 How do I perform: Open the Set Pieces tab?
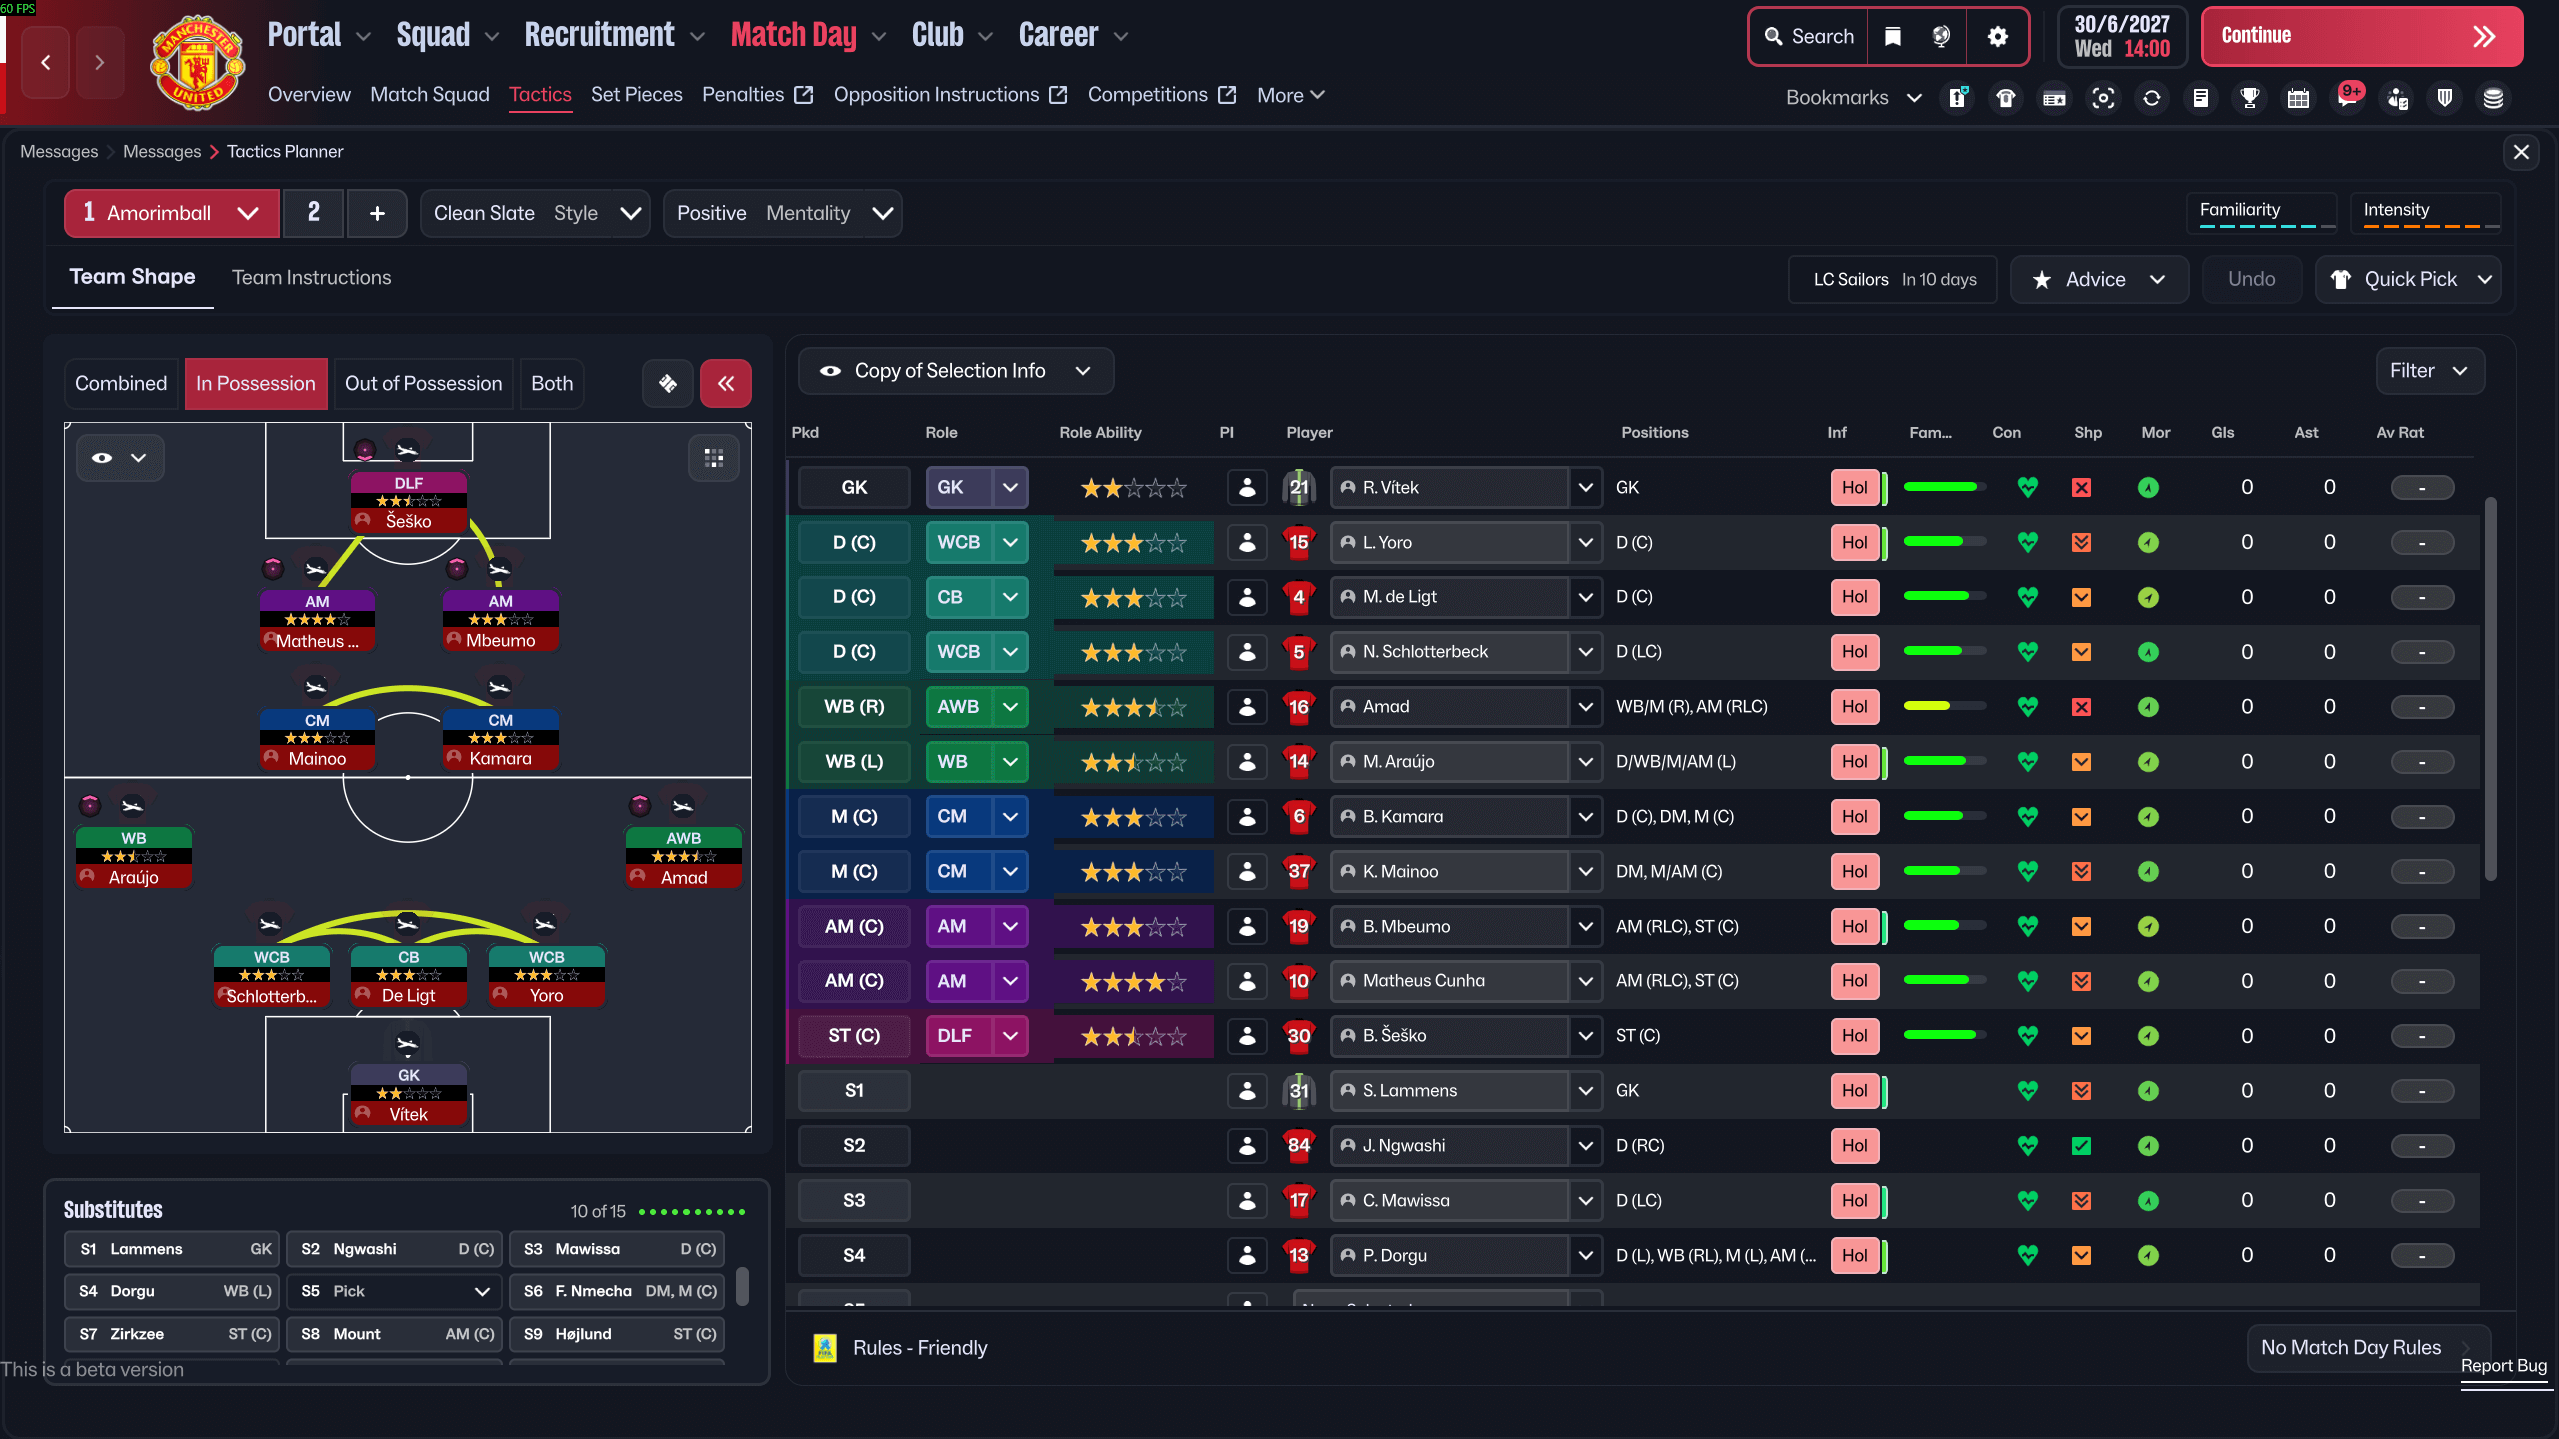click(x=636, y=95)
